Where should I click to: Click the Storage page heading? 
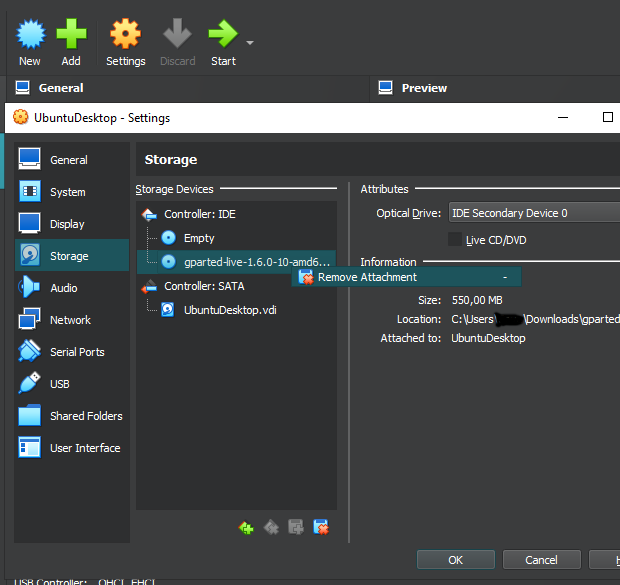171,159
